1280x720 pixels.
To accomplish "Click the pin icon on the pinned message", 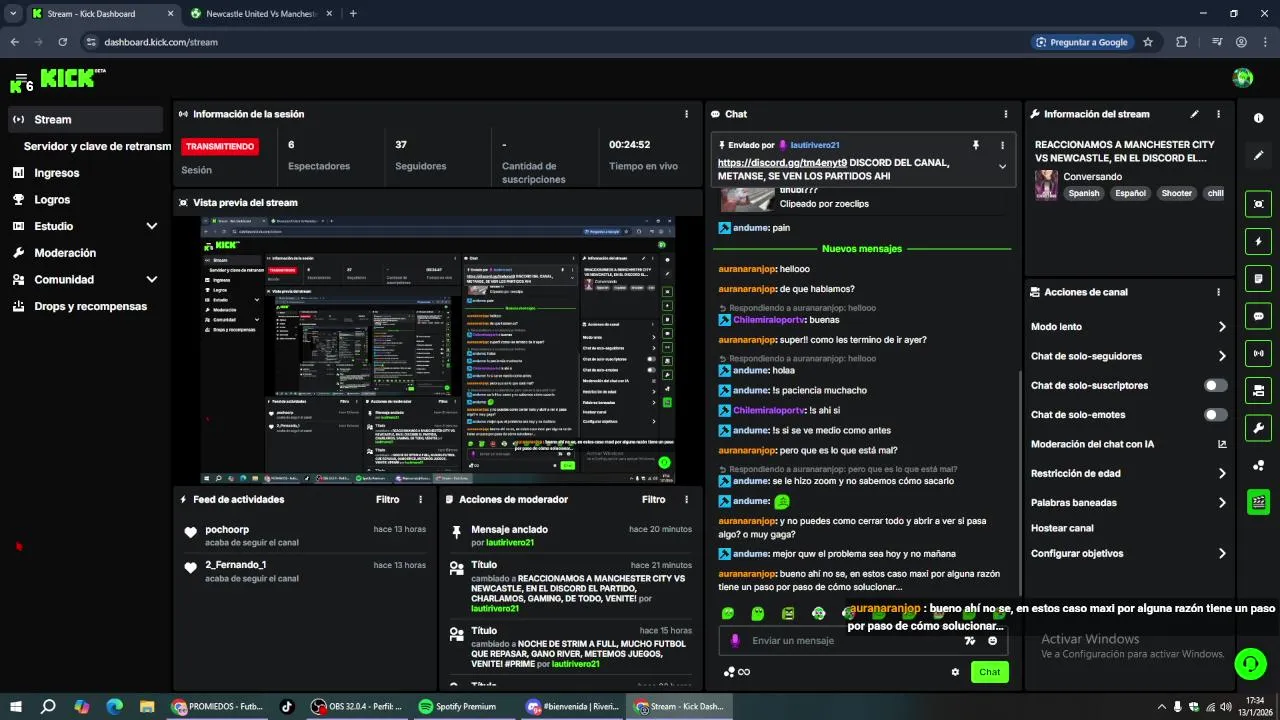I will (x=976, y=145).
